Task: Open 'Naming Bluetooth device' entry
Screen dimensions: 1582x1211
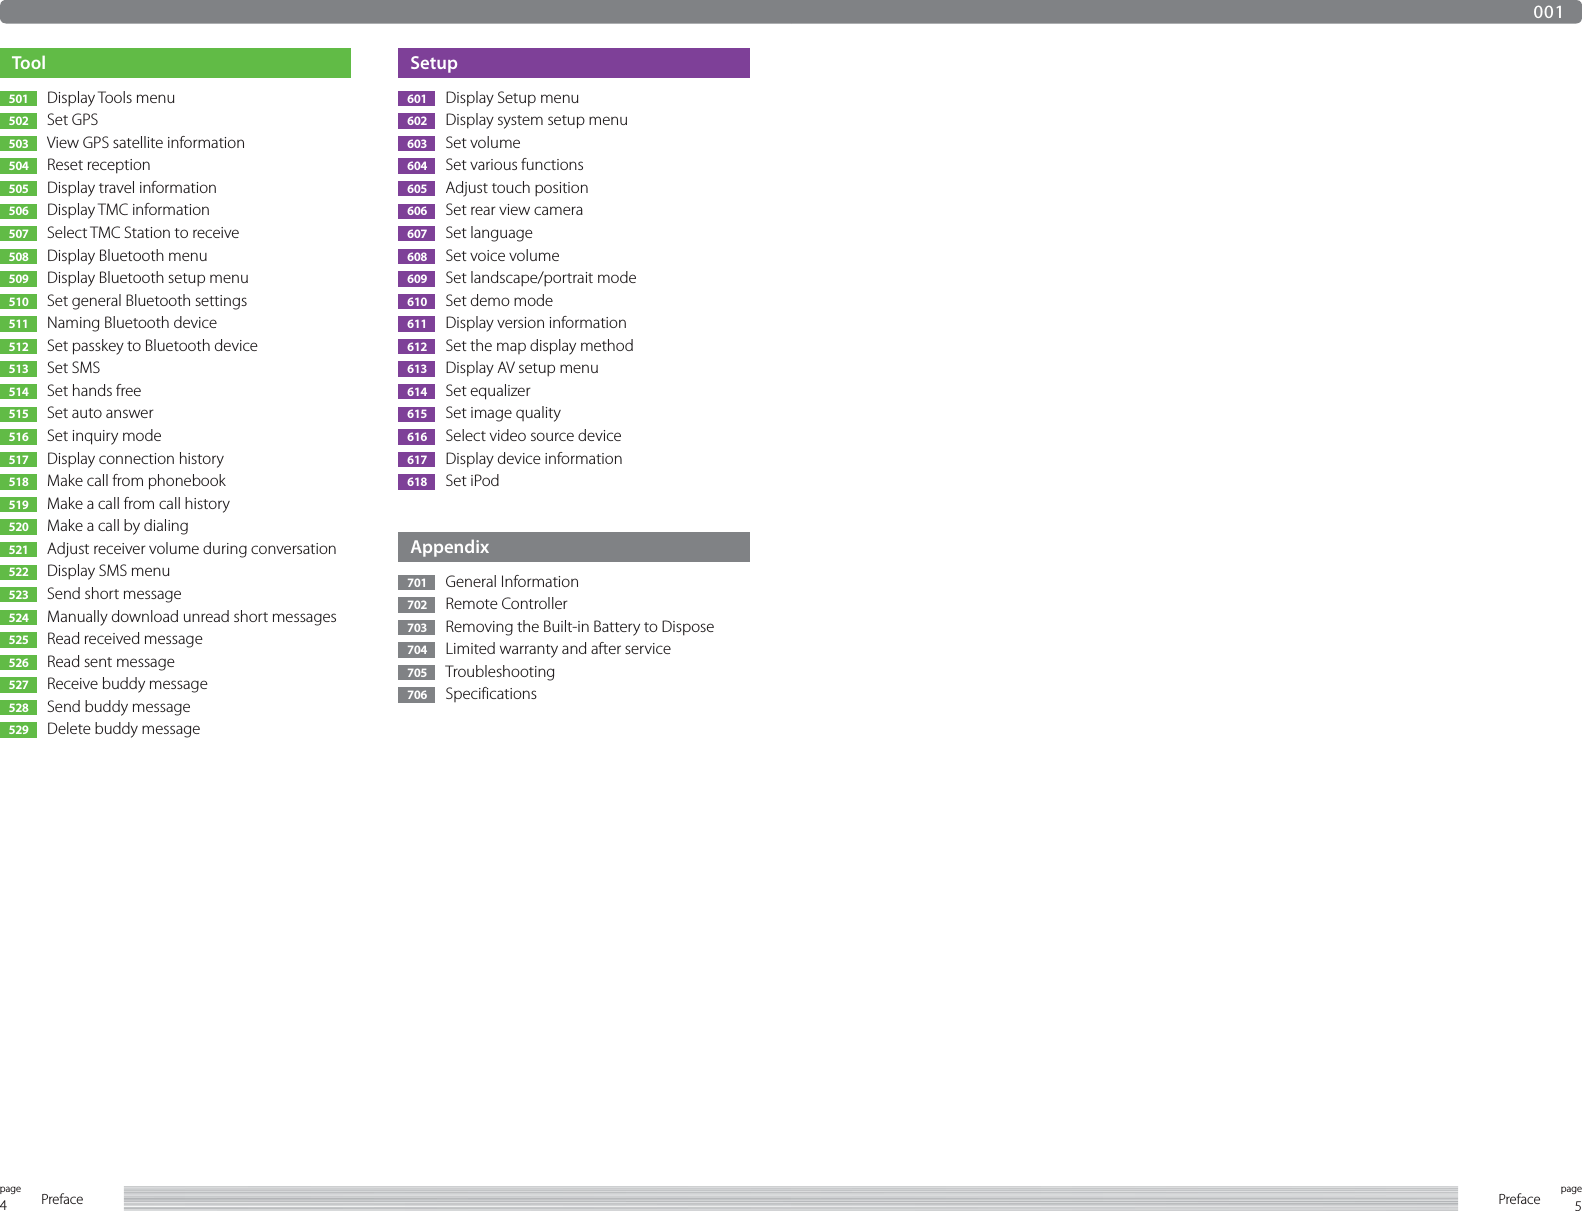Action: [x=132, y=323]
